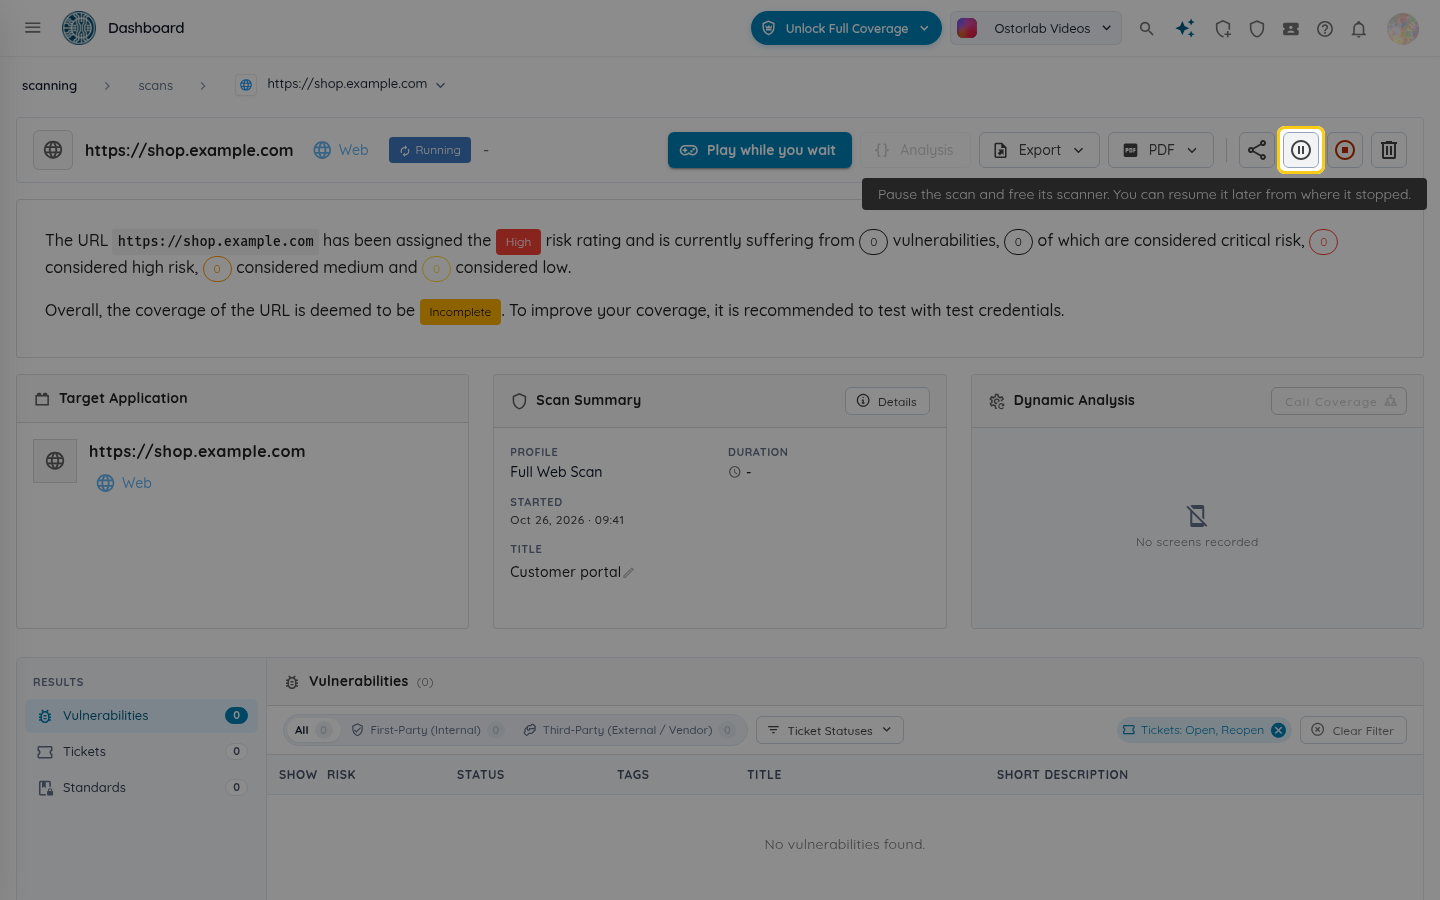The height and width of the screenshot is (900, 1440).
Task: Open the AI sparkle assistant icon
Action: (x=1185, y=29)
